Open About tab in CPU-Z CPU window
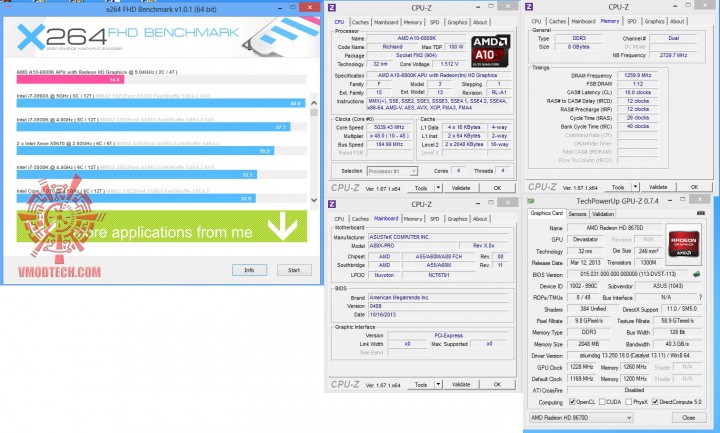This screenshot has height=433, width=720. coord(480,22)
